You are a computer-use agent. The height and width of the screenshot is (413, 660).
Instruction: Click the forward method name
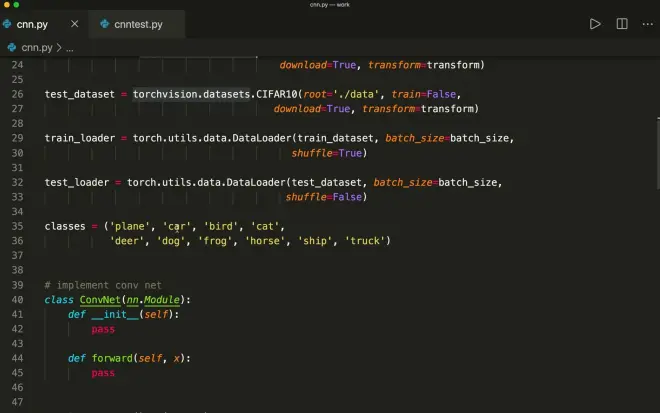[x=112, y=358]
